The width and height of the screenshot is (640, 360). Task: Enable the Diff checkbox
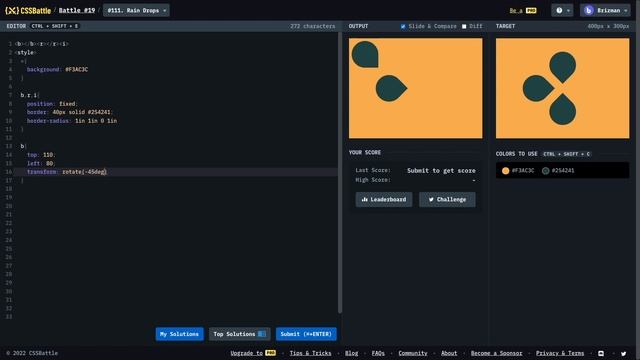coord(464,26)
